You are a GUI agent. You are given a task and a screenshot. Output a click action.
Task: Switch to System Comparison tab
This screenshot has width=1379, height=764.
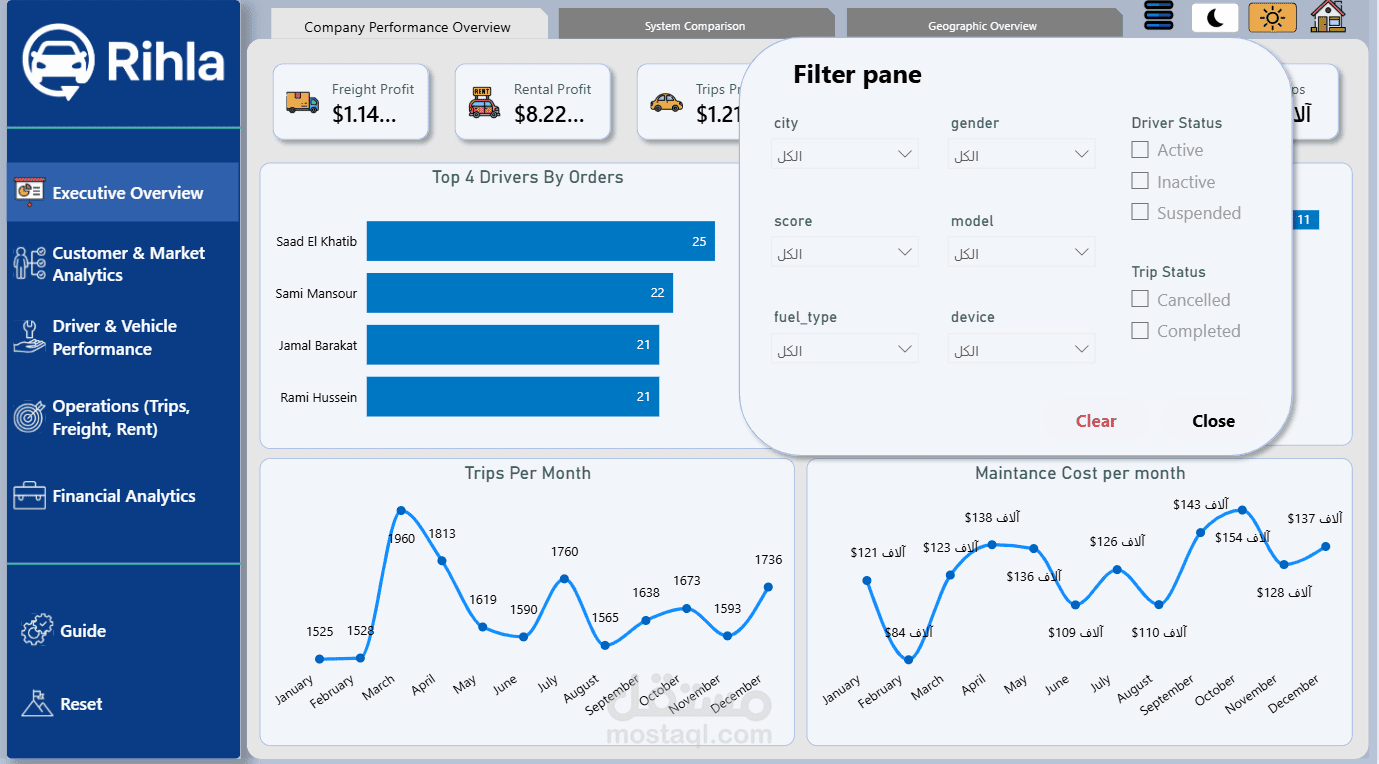695,25
